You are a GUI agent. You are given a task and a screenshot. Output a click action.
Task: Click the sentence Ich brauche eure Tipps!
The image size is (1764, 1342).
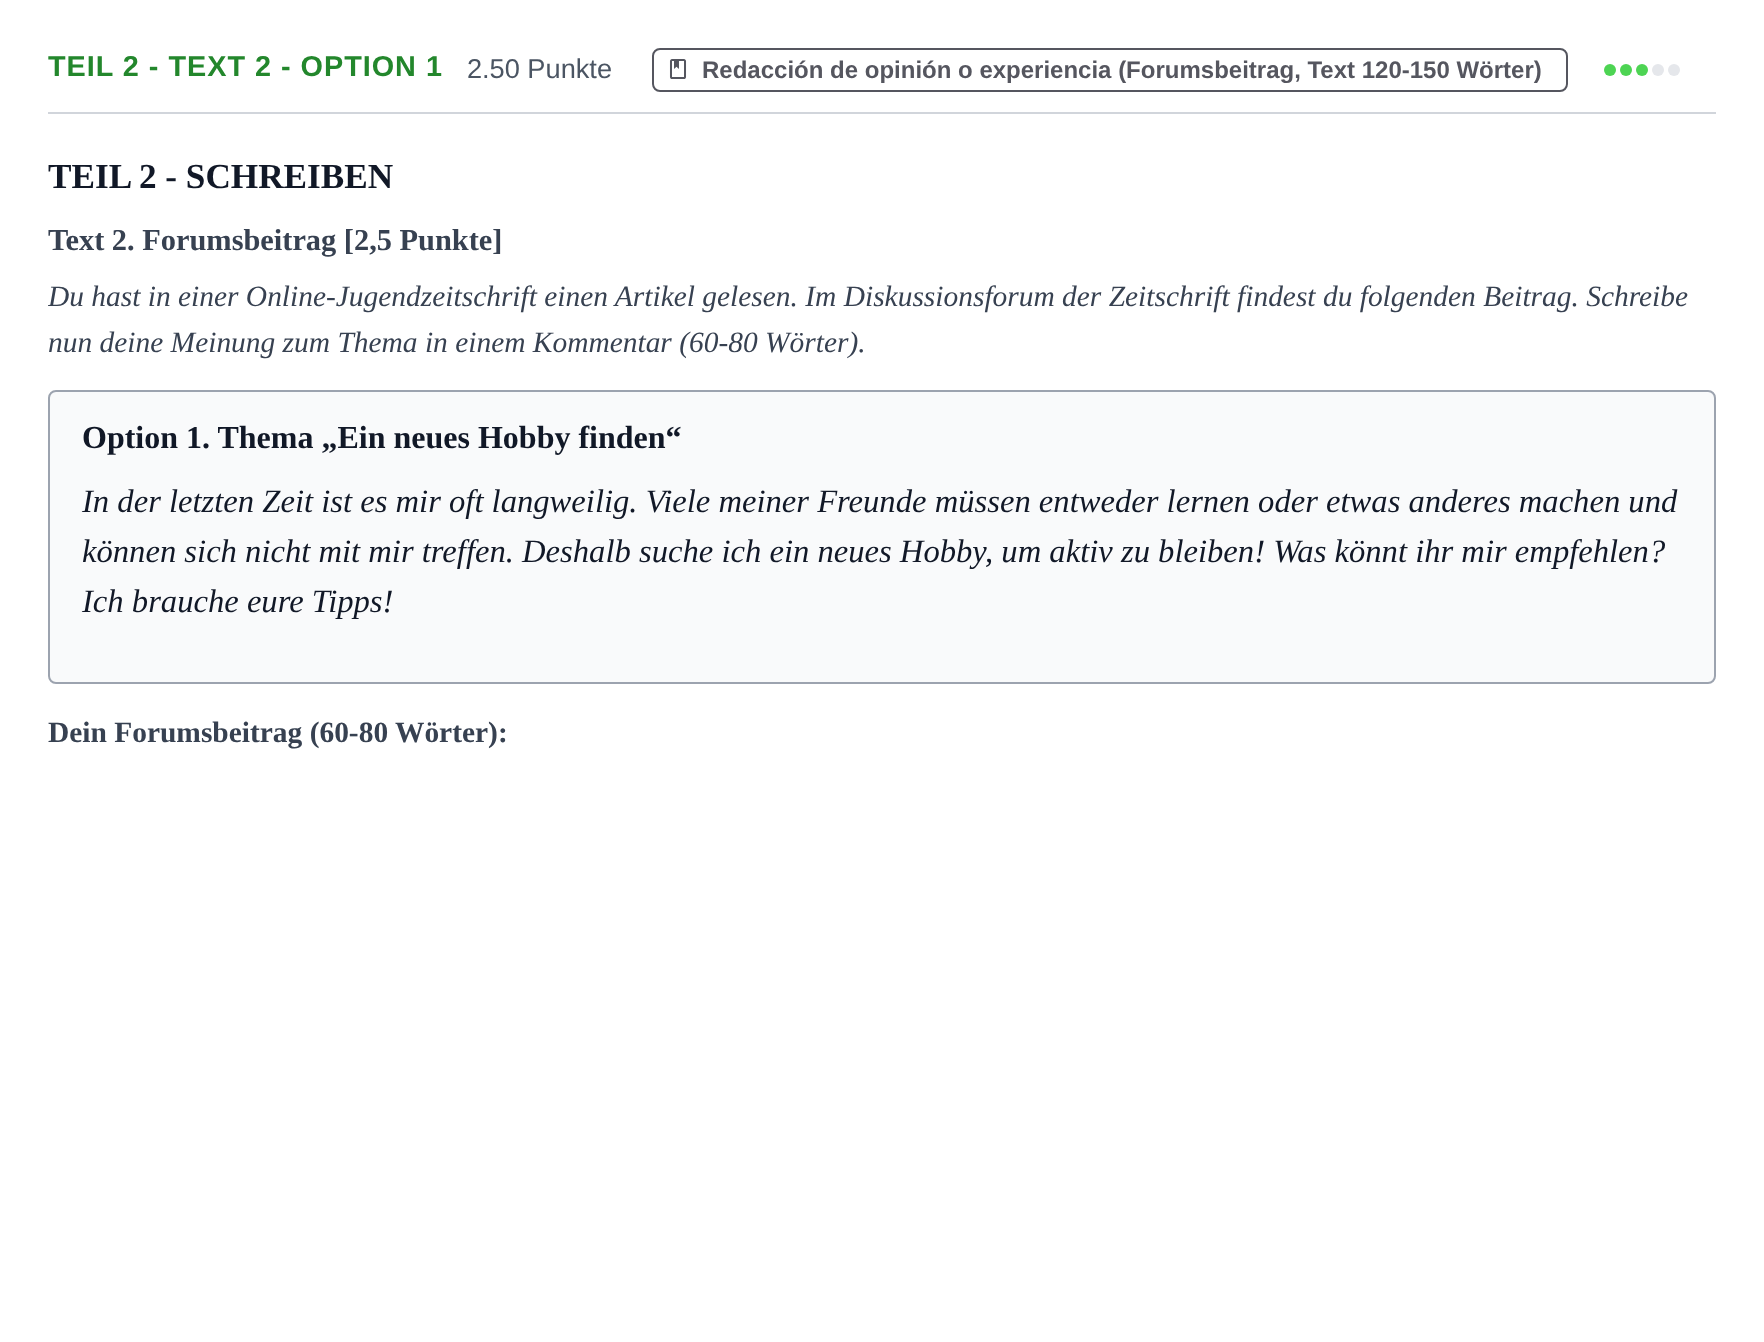pos(237,602)
